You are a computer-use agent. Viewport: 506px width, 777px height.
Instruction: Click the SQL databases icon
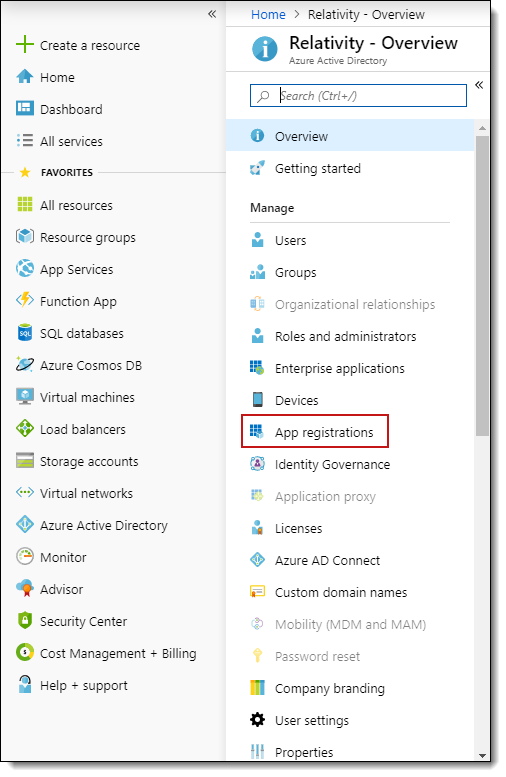[25, 333]
